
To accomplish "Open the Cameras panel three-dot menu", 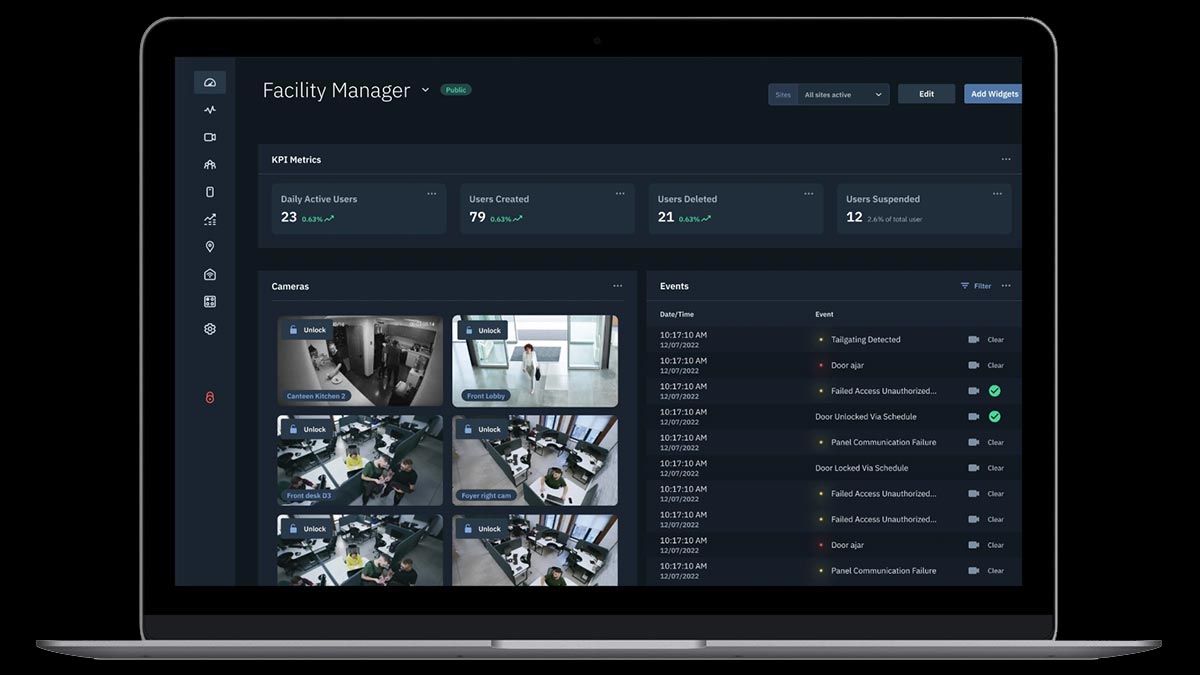I will click(618, 286).
